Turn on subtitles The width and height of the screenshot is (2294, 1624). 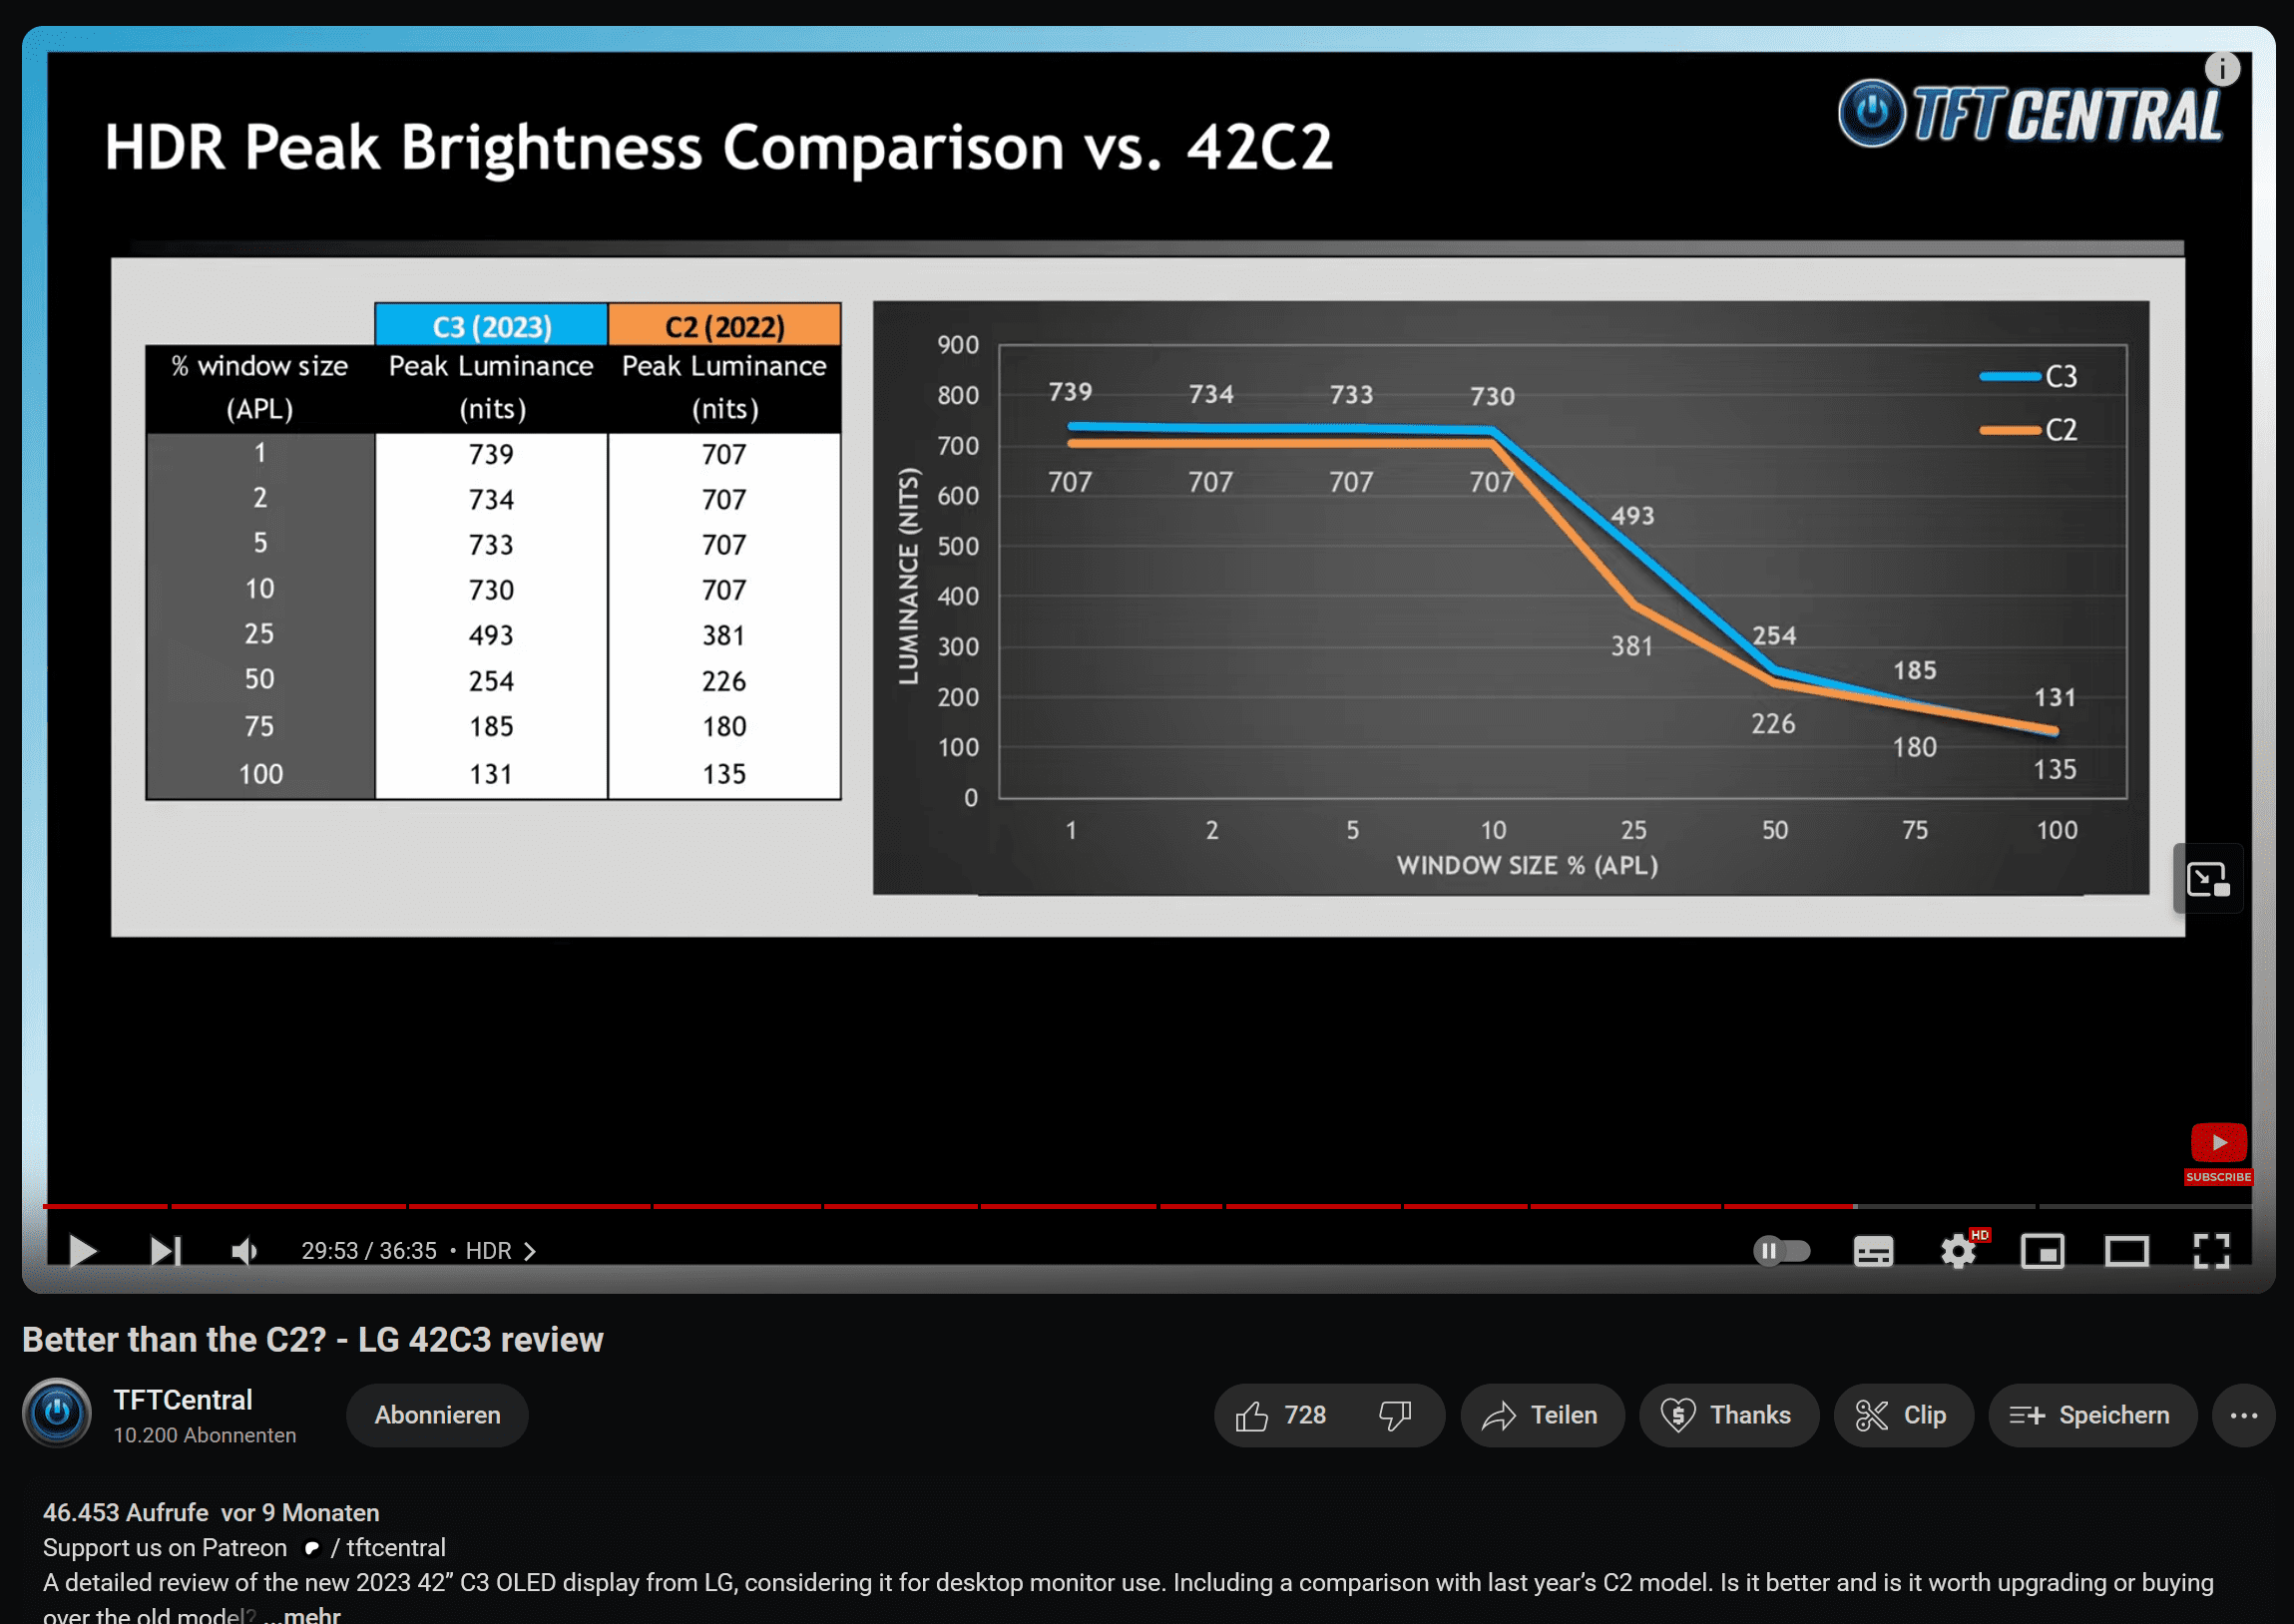click(1872, 1251)
